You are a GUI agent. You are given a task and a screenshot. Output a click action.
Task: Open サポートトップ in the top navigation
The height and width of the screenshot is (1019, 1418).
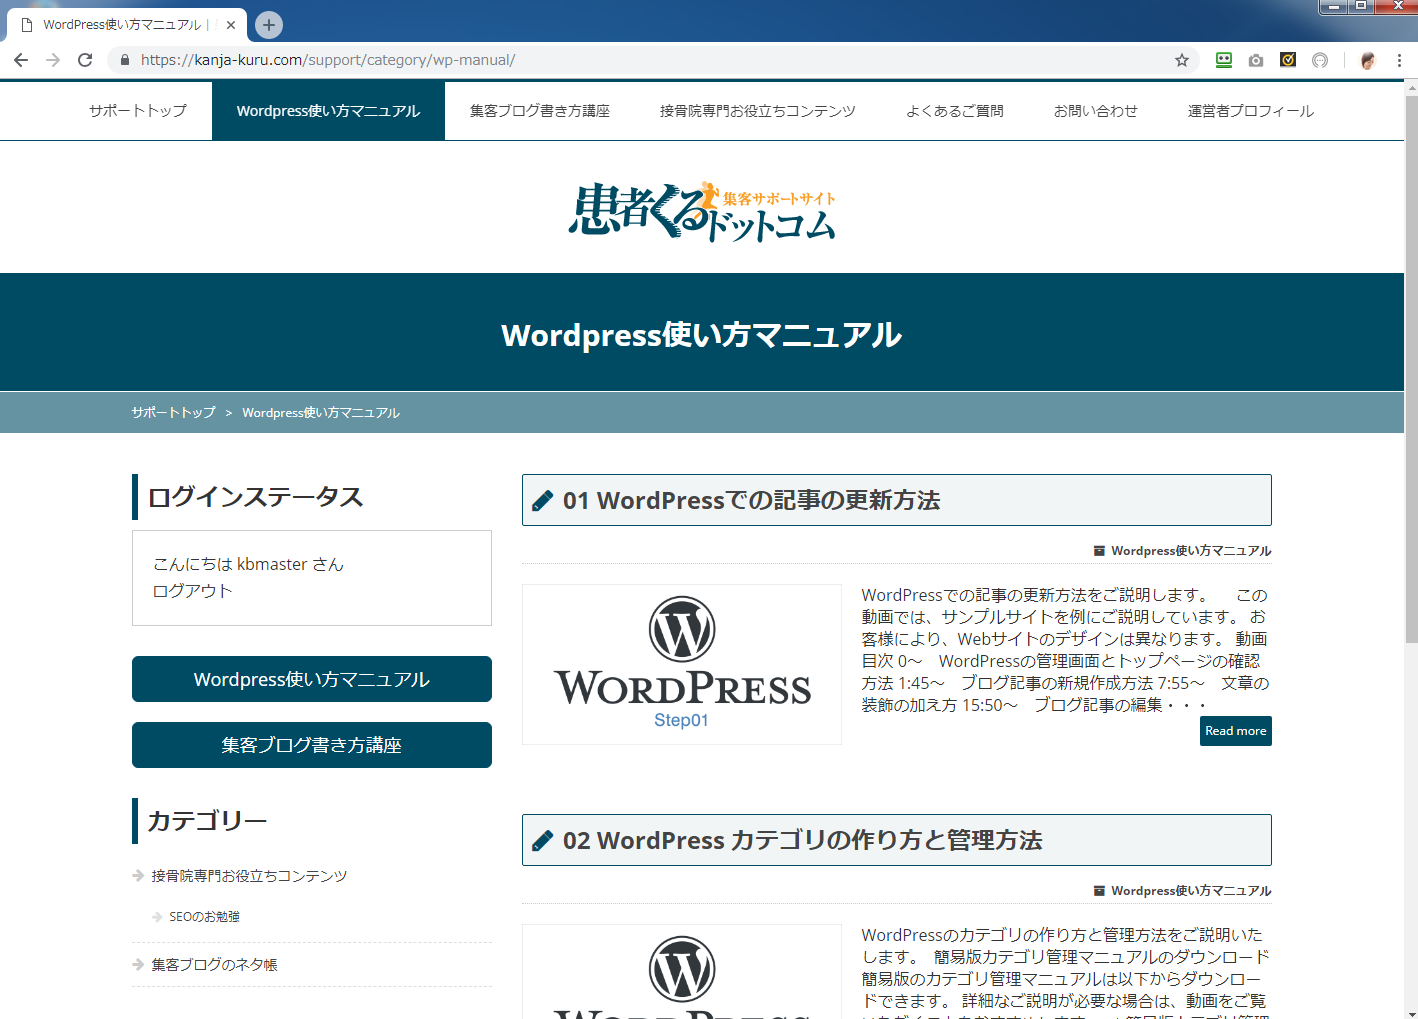click(138, 111)
